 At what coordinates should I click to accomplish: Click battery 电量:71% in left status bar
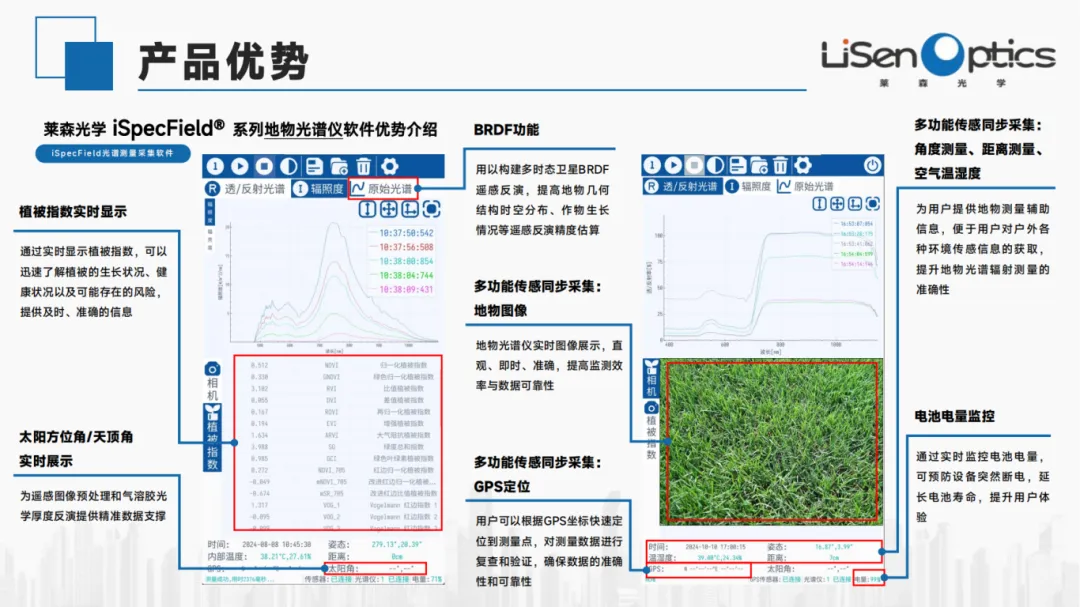[426, 579]
